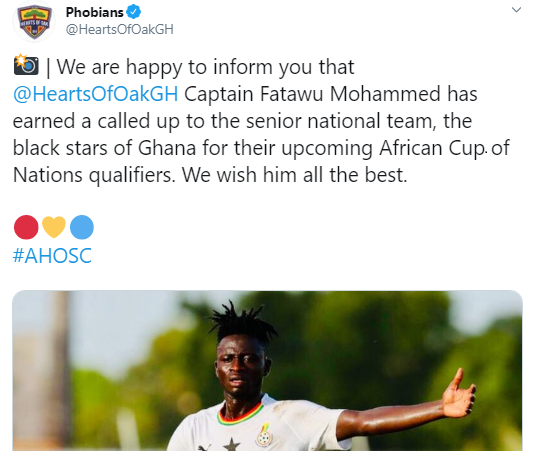Viewport: 537px width, 451px height.
Task: Click the black star on the shirt
Action: pyautogui.click(x=232, y=445)
